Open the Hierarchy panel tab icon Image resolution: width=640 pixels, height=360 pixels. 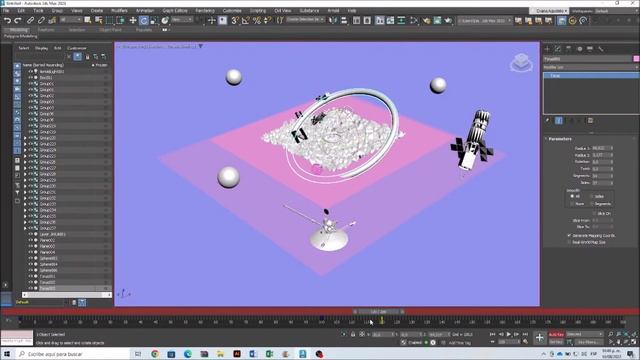[x=569, y=49]
